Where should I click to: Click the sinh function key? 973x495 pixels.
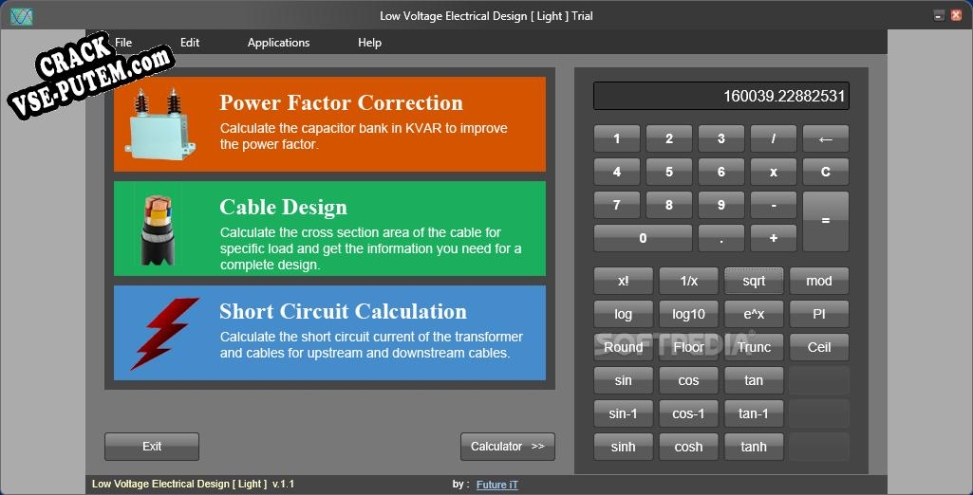pyautogui.click(x=623, y=447)
